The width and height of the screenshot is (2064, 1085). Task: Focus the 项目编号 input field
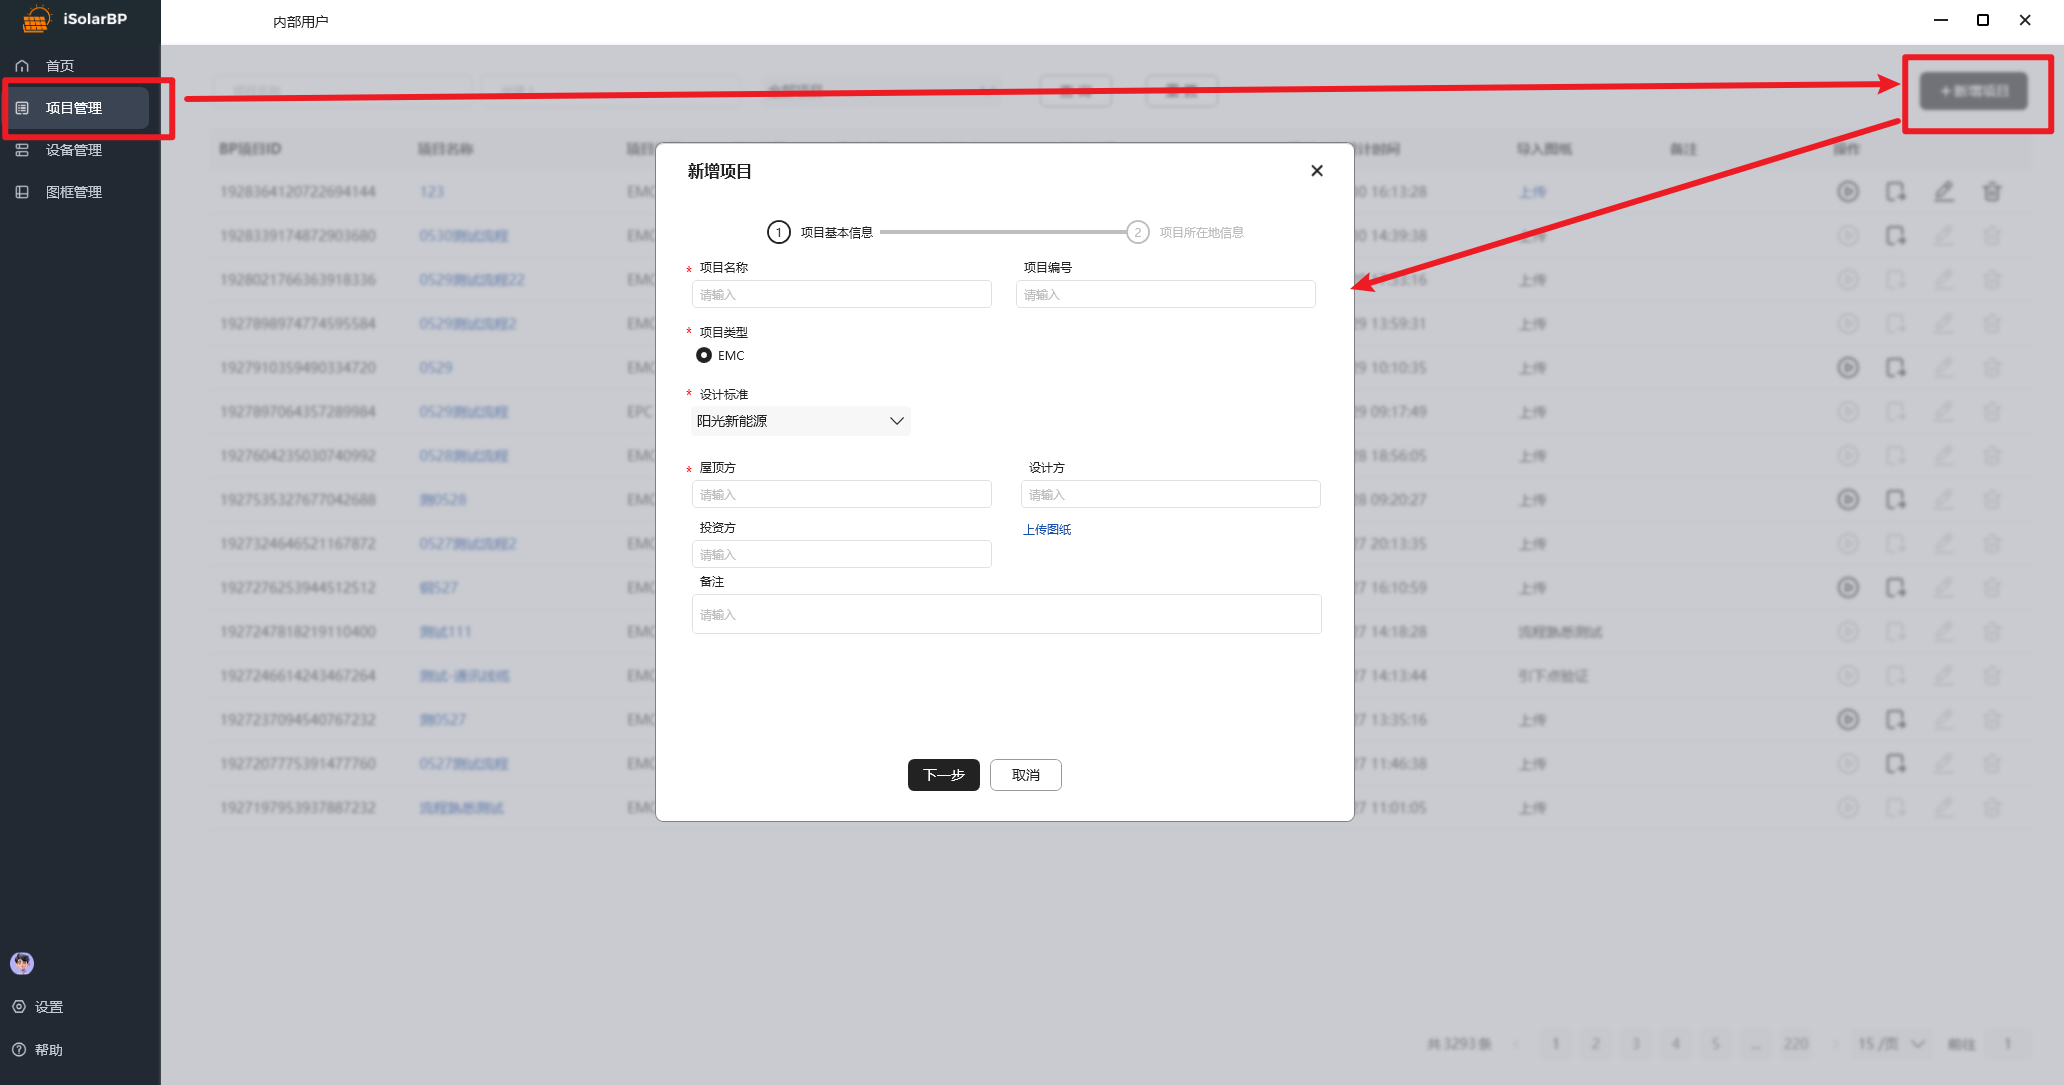pos(1165,294)
